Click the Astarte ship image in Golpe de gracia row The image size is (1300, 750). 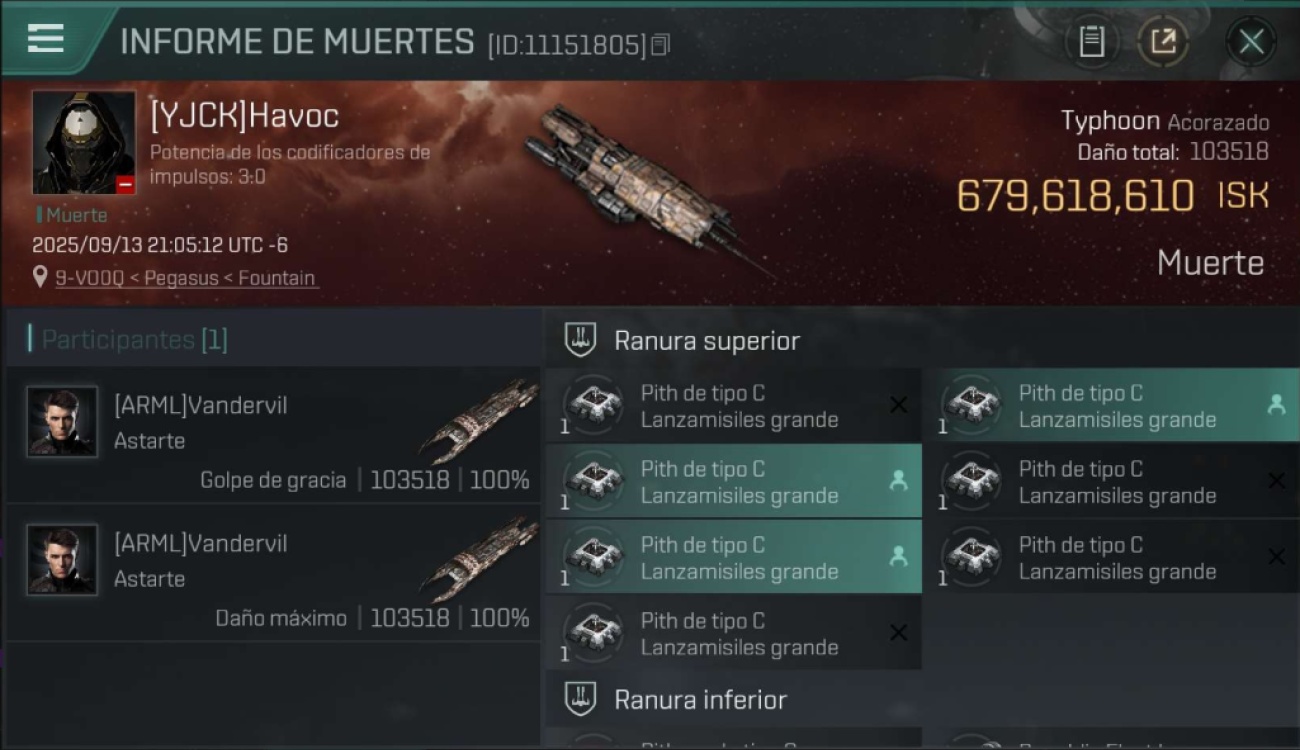tap(480, 420)
